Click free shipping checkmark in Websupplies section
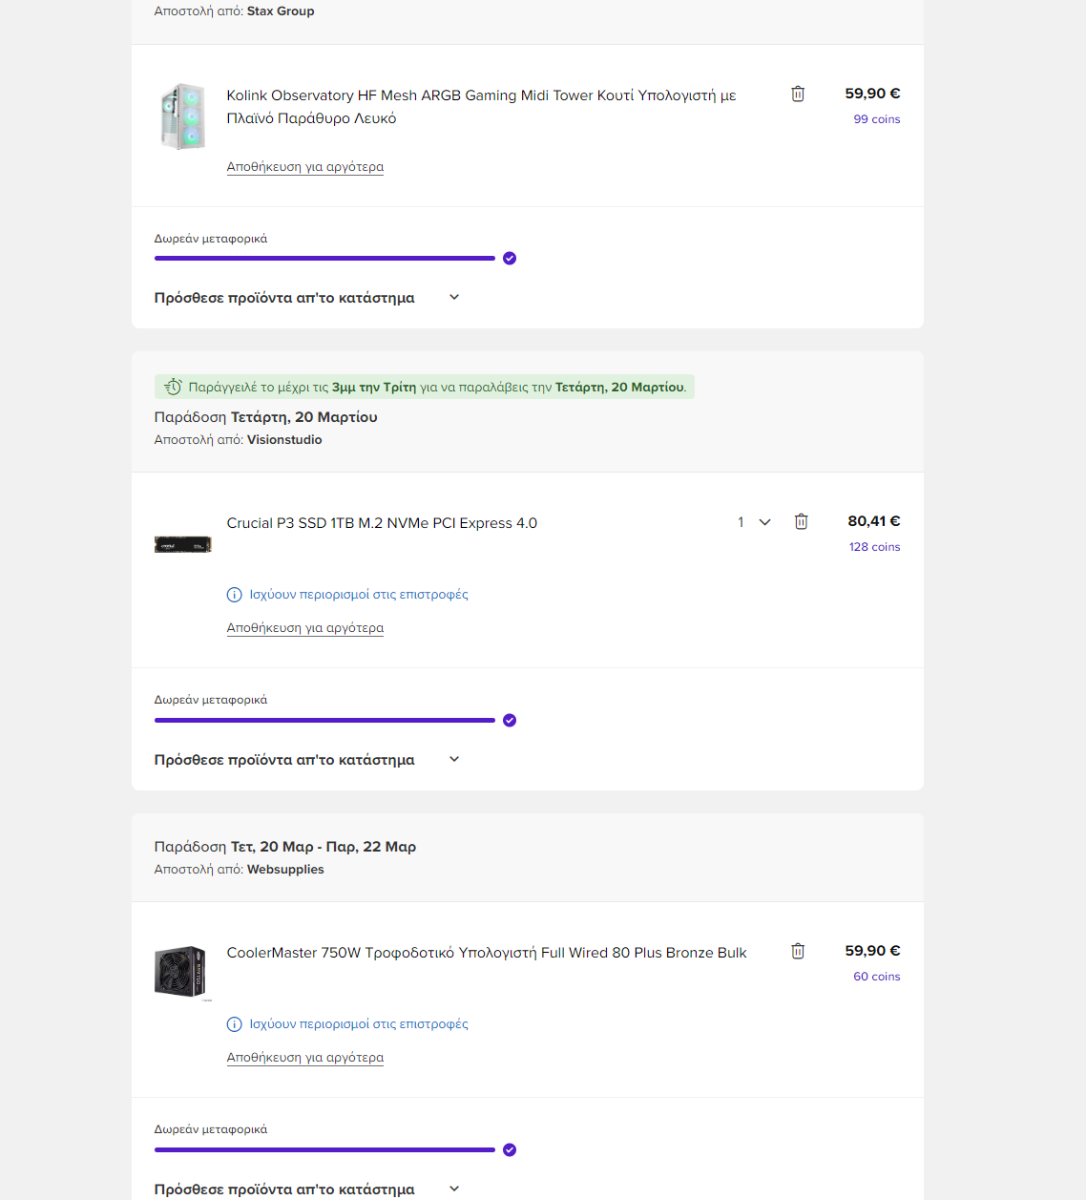The image size is (1086, 1200). (x=510, y=1150)
